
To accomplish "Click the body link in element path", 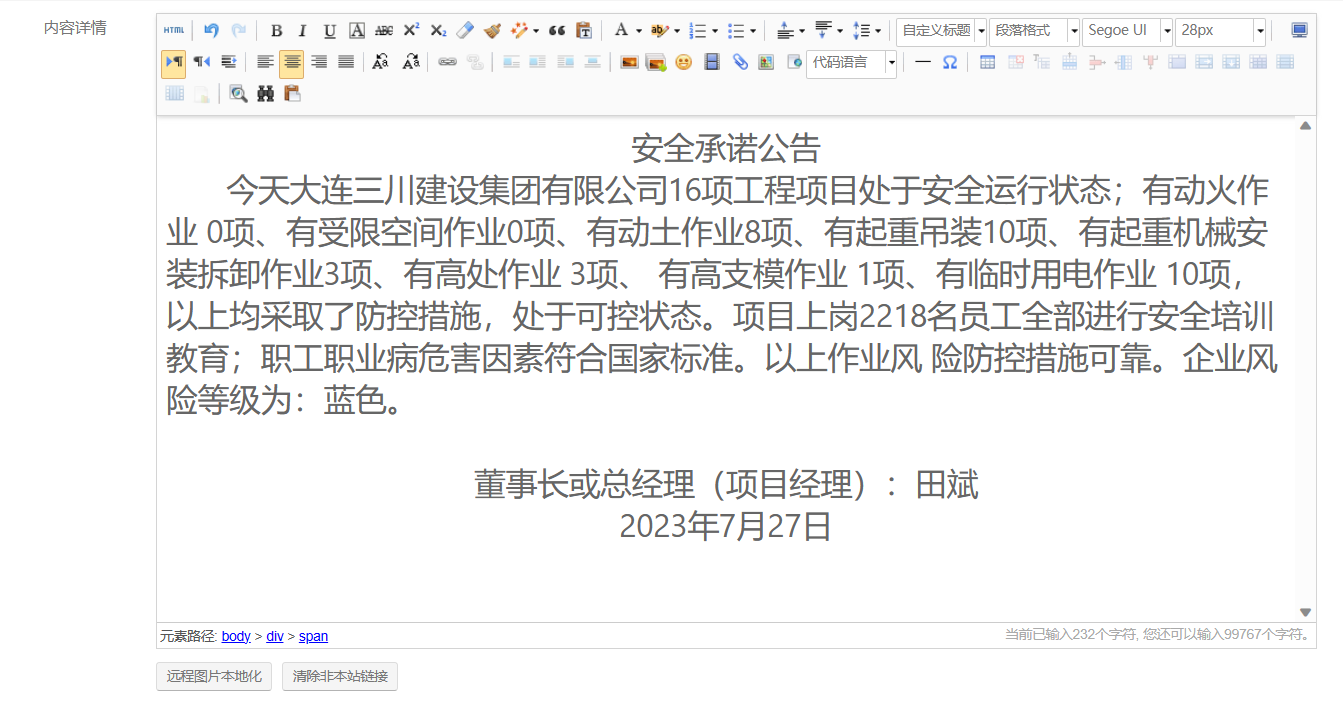I will point(236,636).
